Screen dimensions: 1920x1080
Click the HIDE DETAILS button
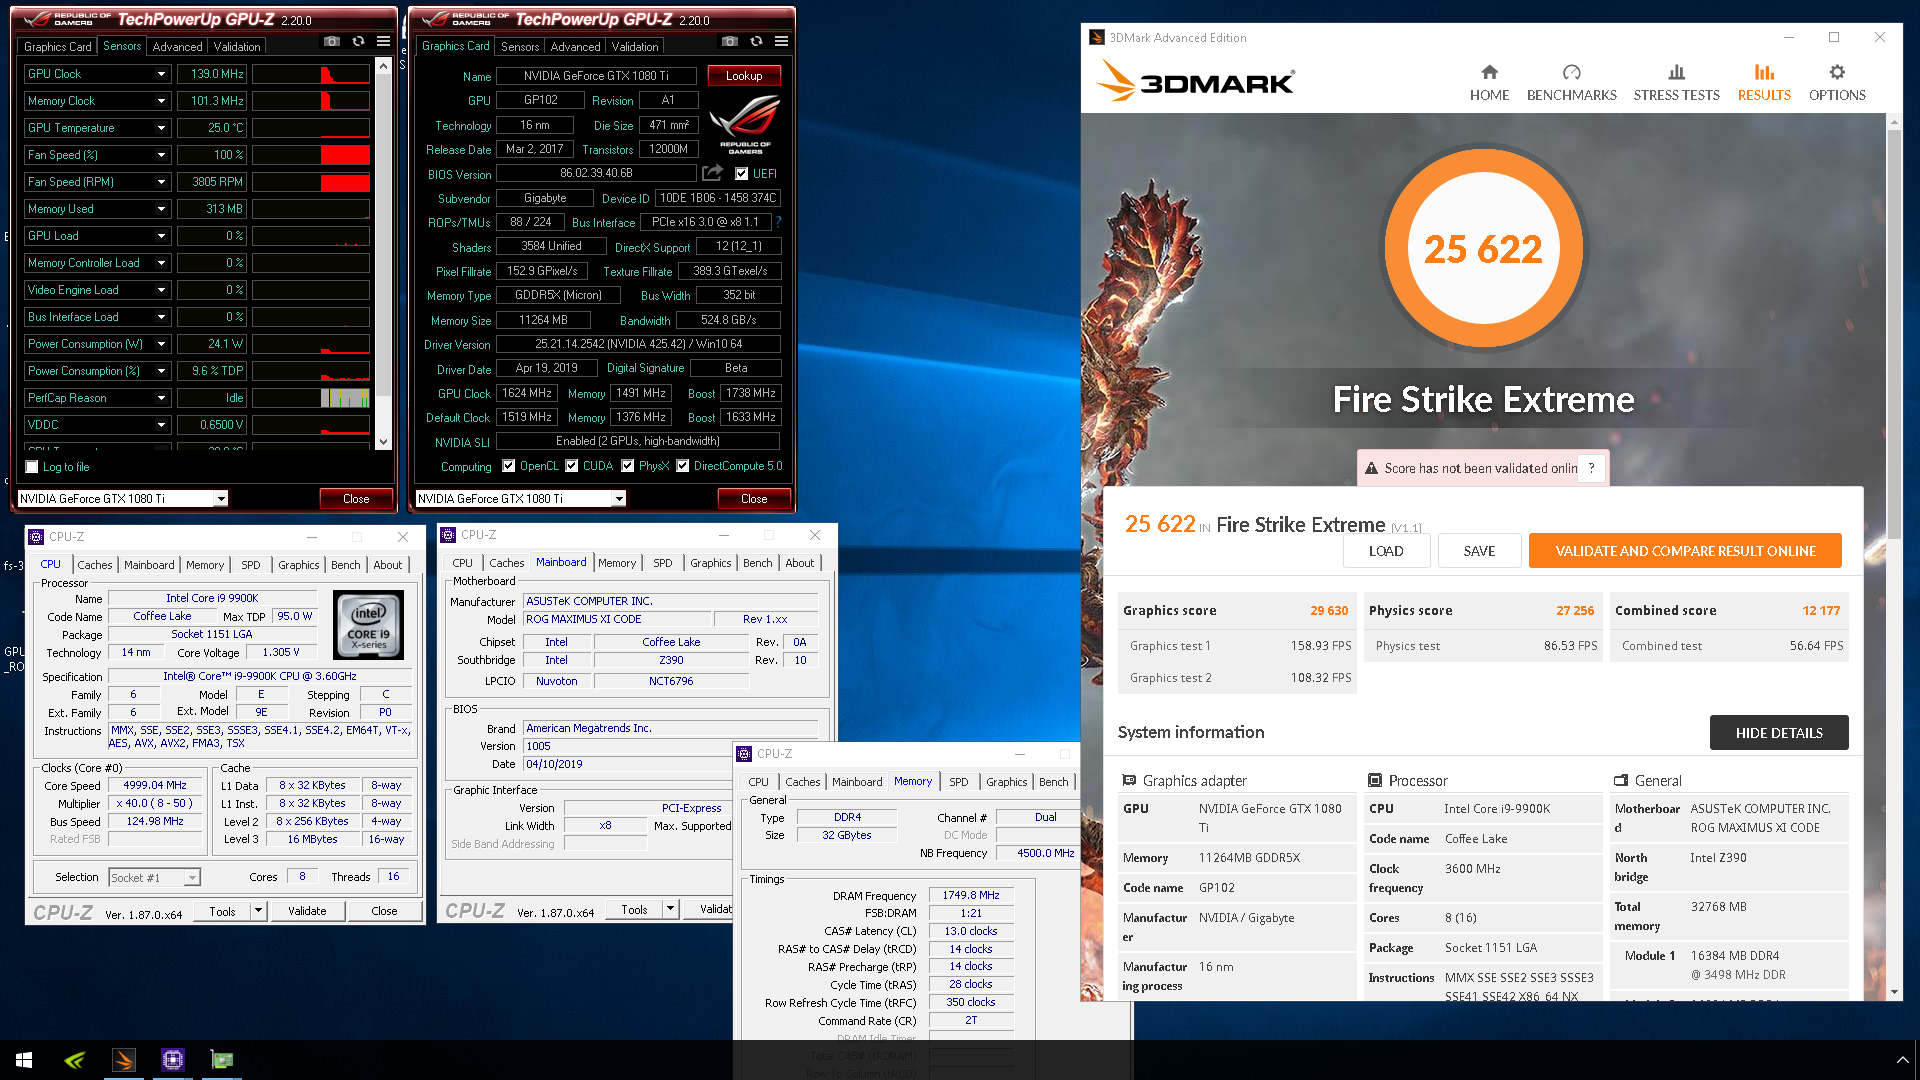coord(1779,733)
